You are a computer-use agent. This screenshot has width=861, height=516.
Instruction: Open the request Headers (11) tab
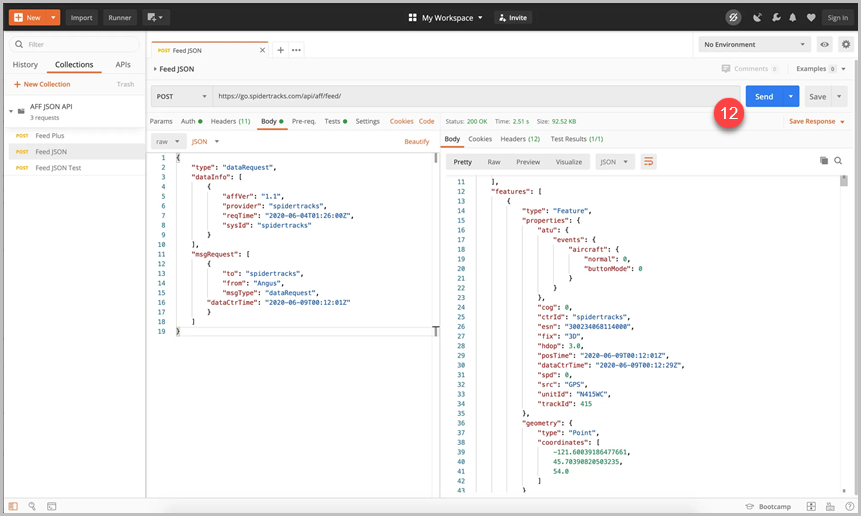pyautogui.click(x=230, y=121)
